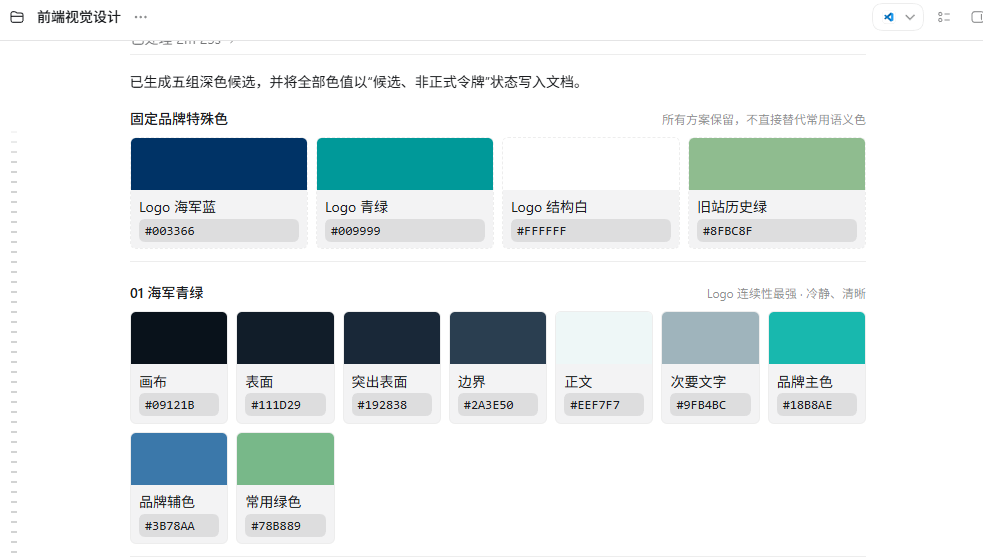
Task: Select the Logo 结构白 color swatch
Action: coord(591,164)
